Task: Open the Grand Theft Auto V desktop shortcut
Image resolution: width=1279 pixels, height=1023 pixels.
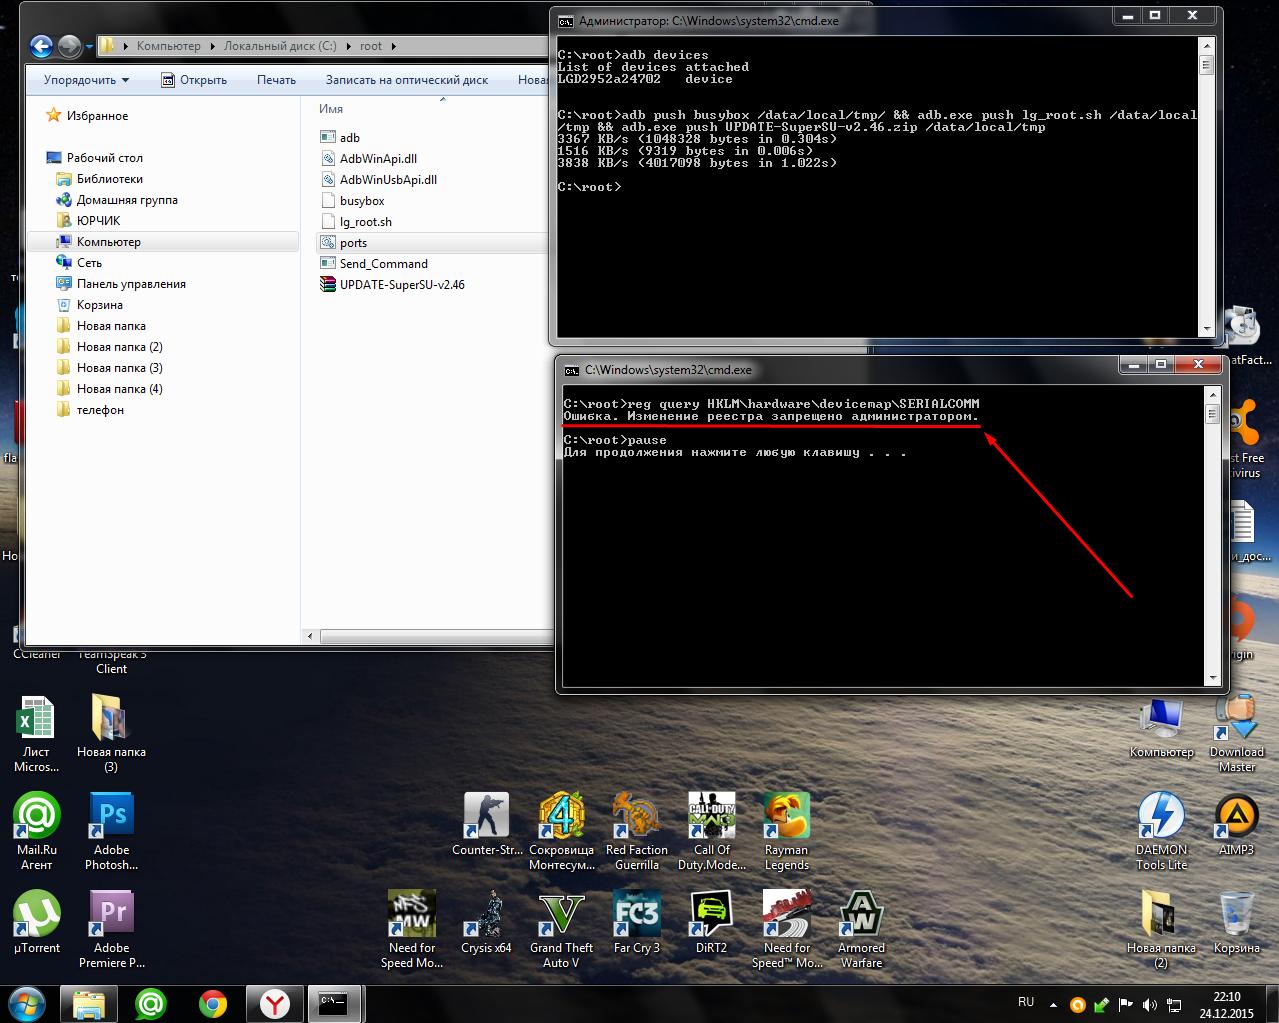Action: [x=560, y=915]
